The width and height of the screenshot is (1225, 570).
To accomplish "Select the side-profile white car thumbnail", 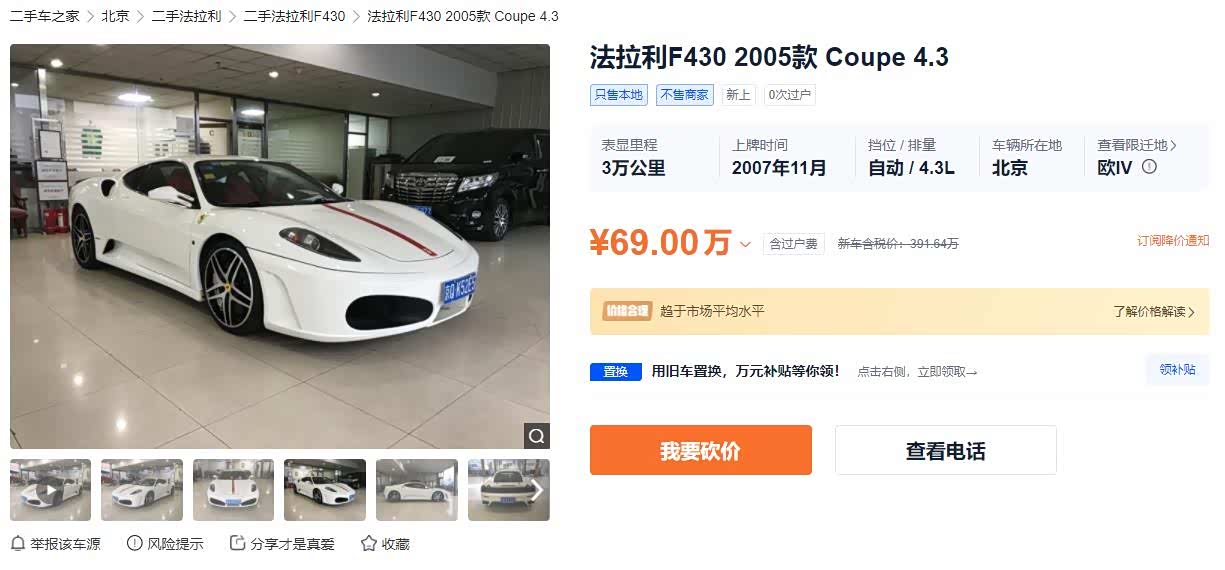I will (417, 490).
